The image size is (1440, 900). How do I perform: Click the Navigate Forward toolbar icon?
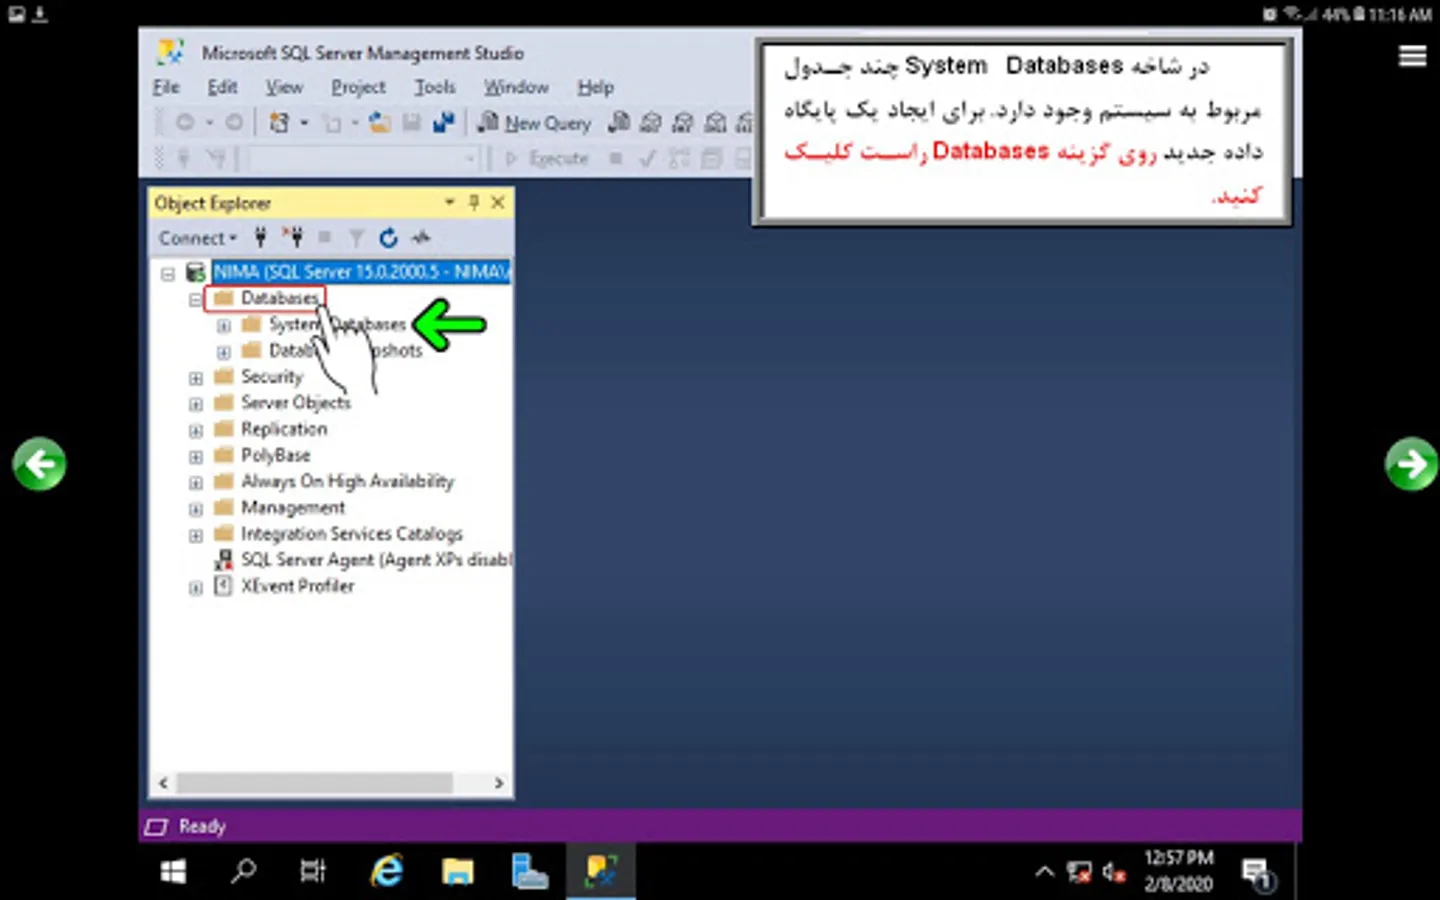233,122
